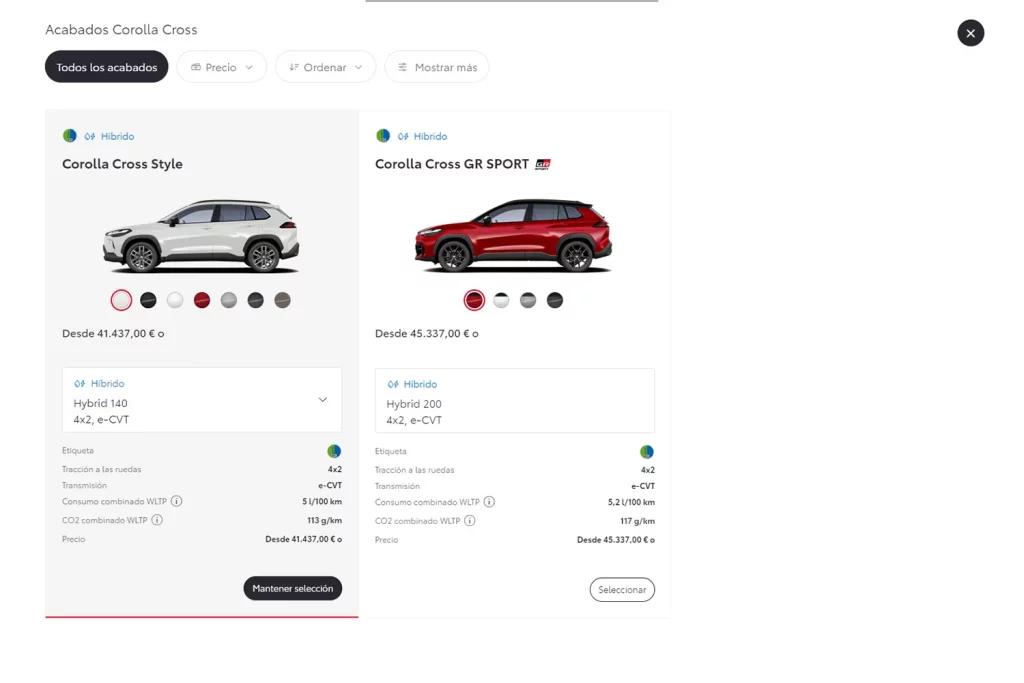Click the 5,2 l/100 km consumption value
The image size is (1024, 683).
point(631,502)
